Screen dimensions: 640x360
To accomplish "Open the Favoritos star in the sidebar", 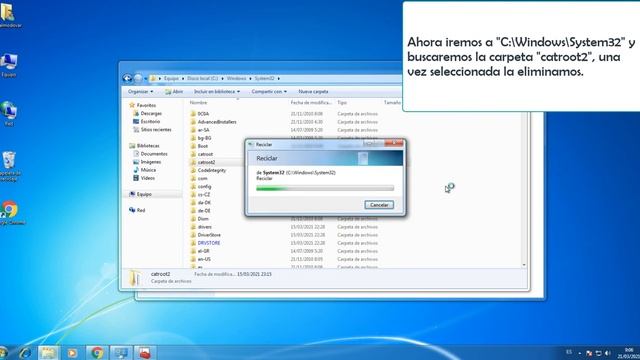I will pyautogui.click(x=142, y=105).
